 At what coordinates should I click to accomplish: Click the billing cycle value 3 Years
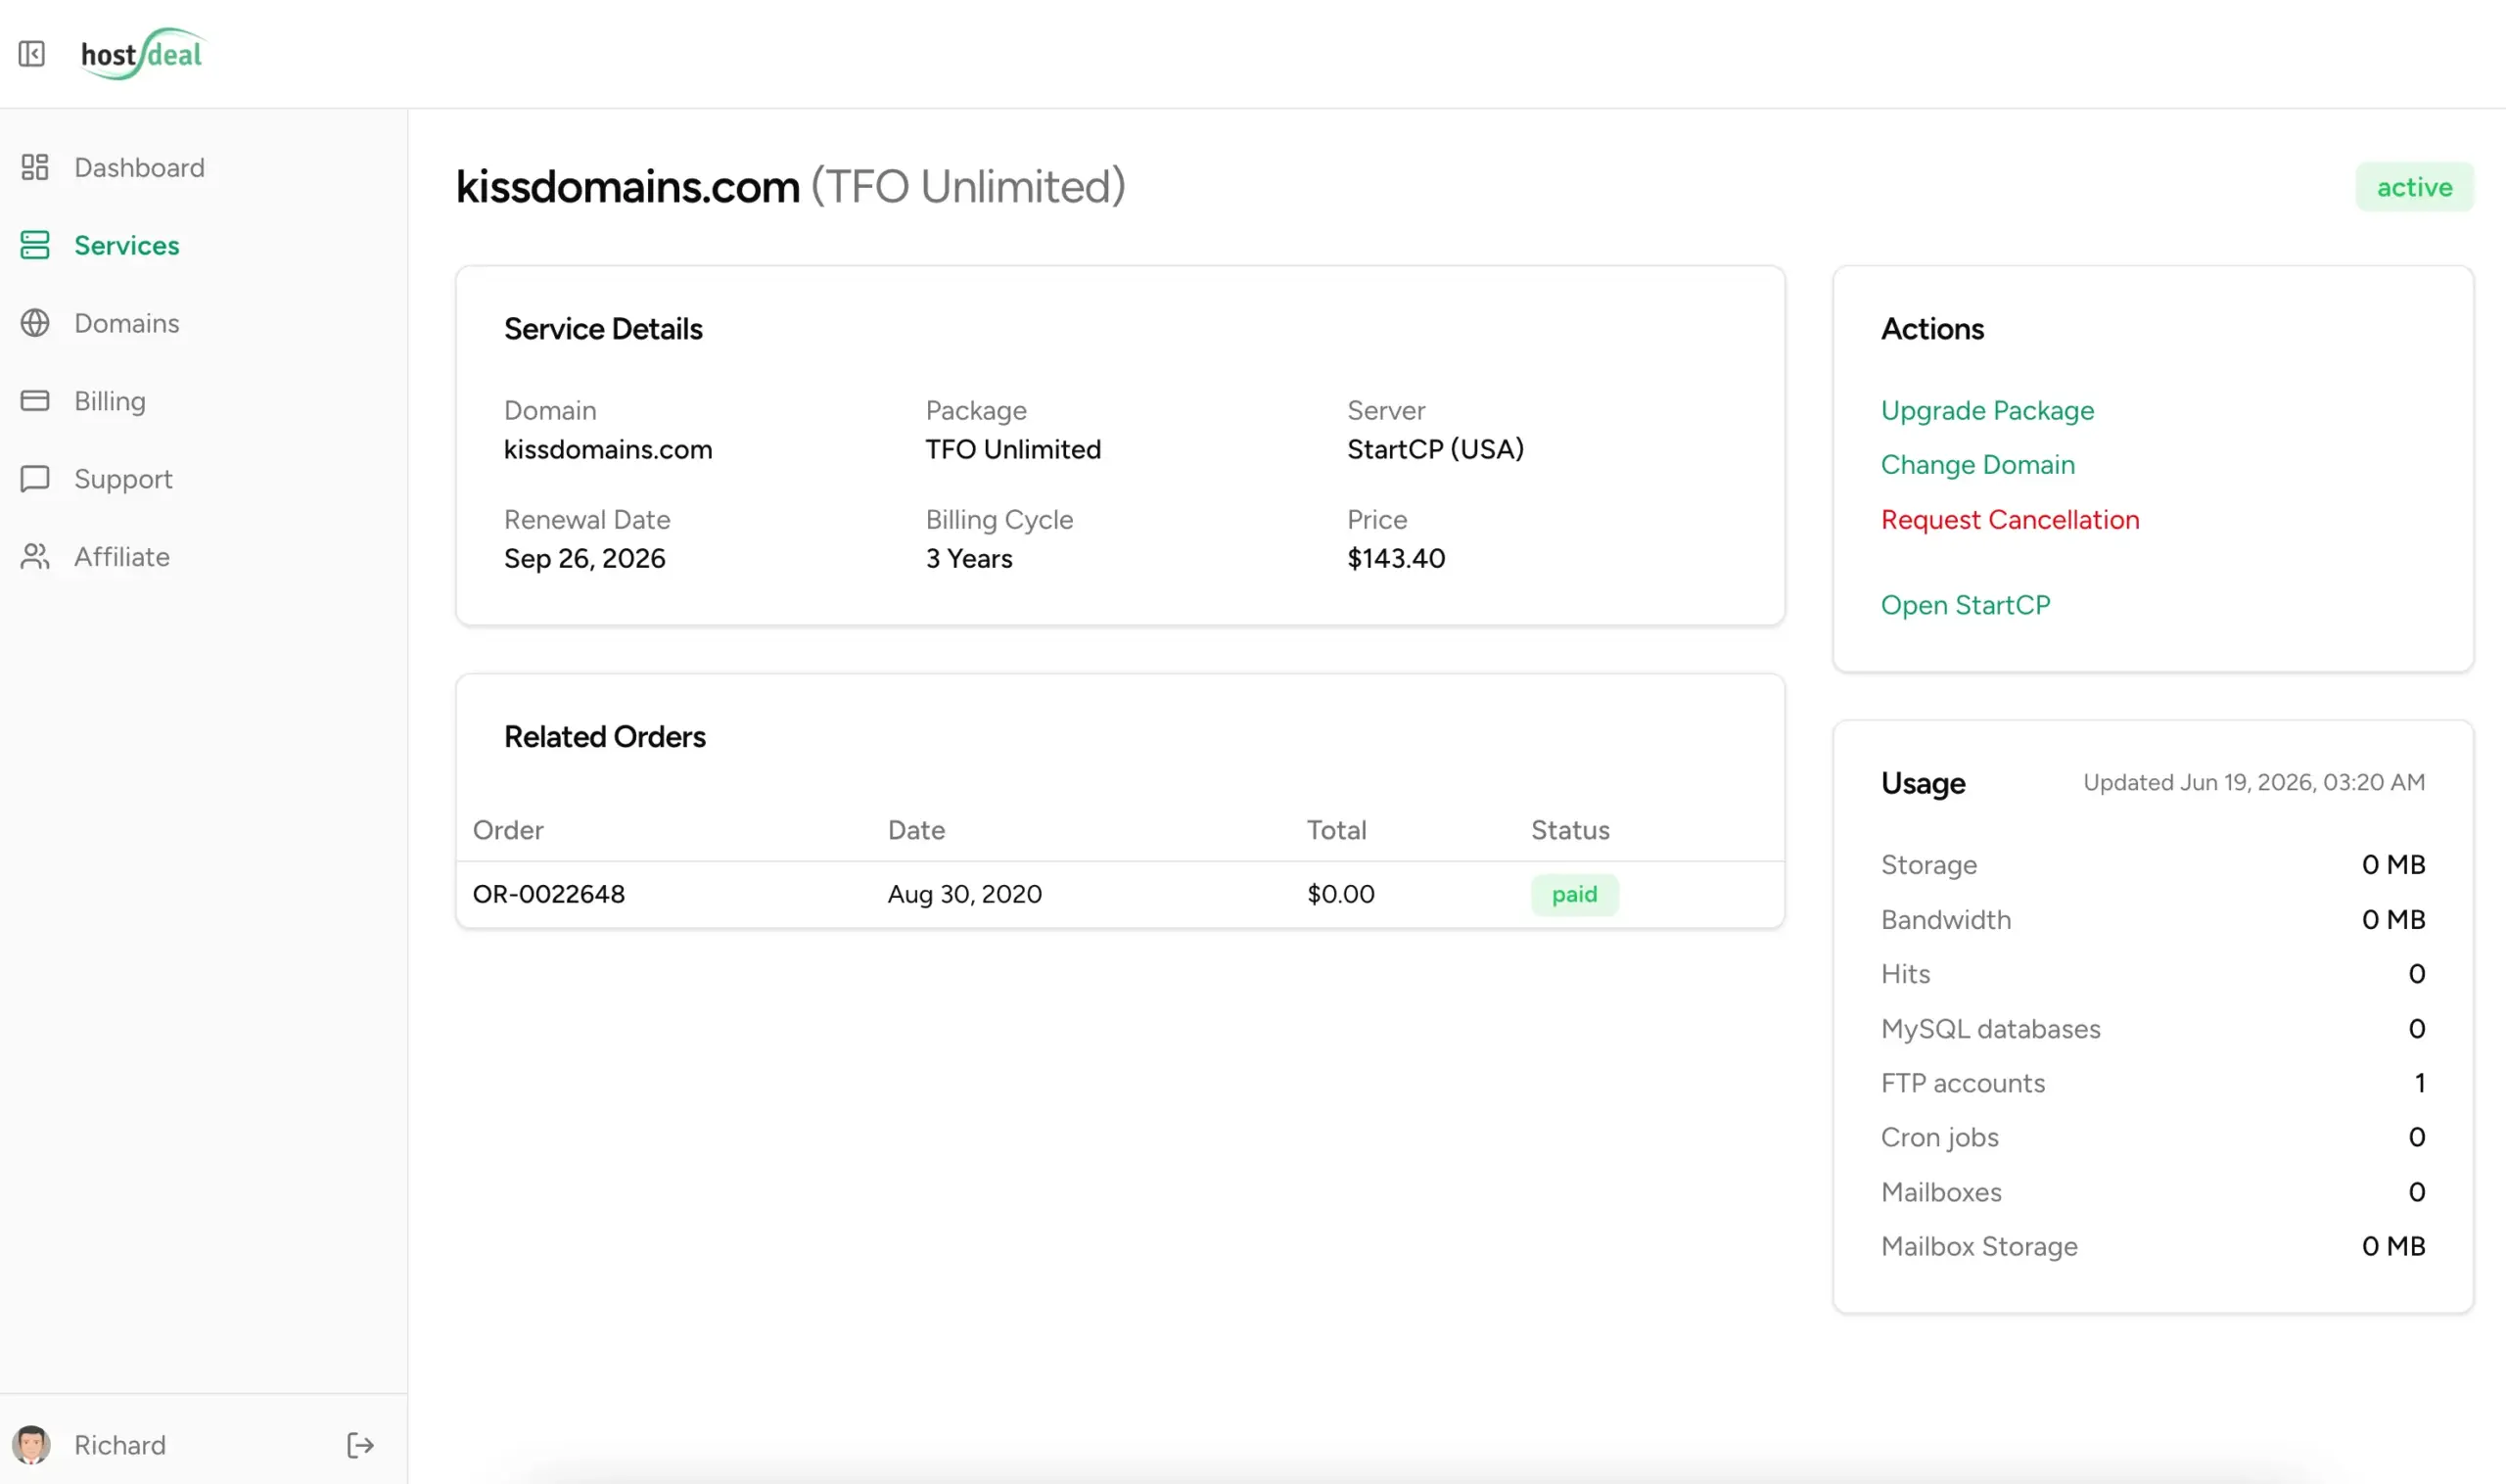point(969,559)
